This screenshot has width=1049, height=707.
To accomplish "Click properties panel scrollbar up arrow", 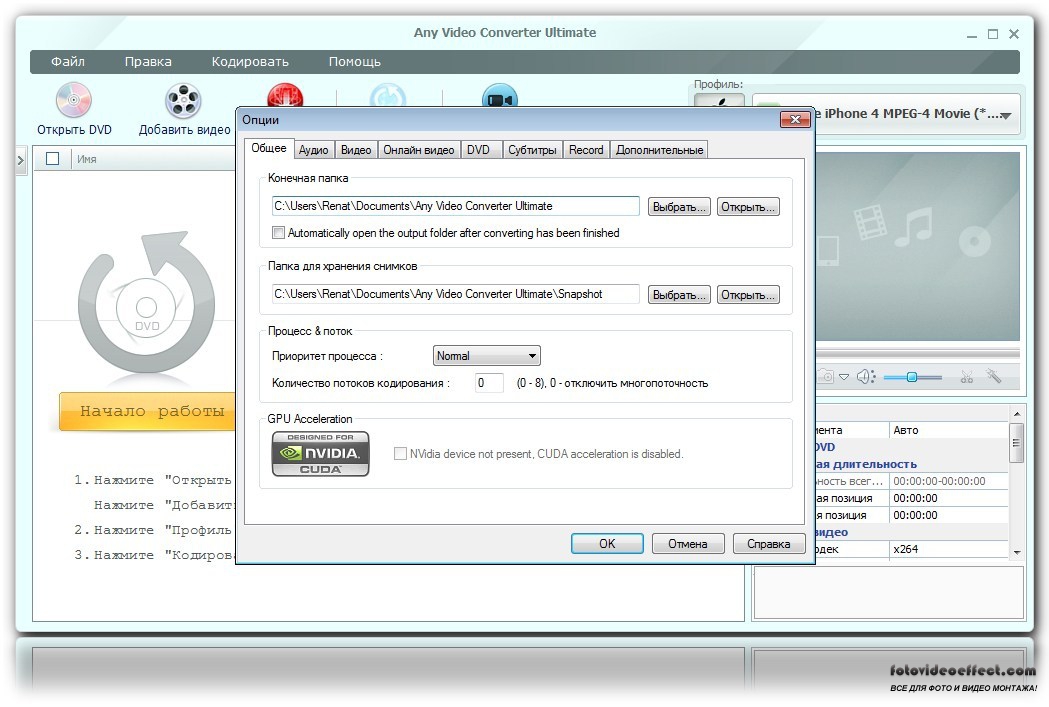I will click(x=1017, y=414).
